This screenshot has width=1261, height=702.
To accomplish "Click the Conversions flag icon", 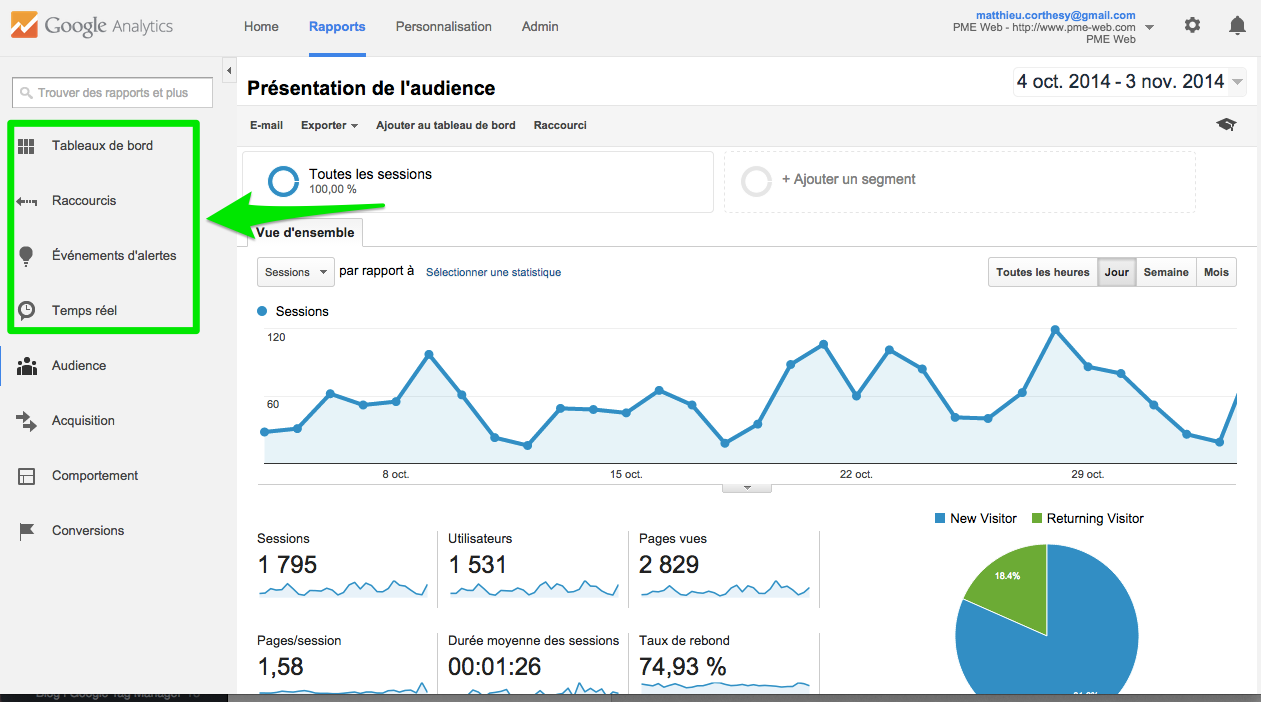I will [x=27, y=531].
